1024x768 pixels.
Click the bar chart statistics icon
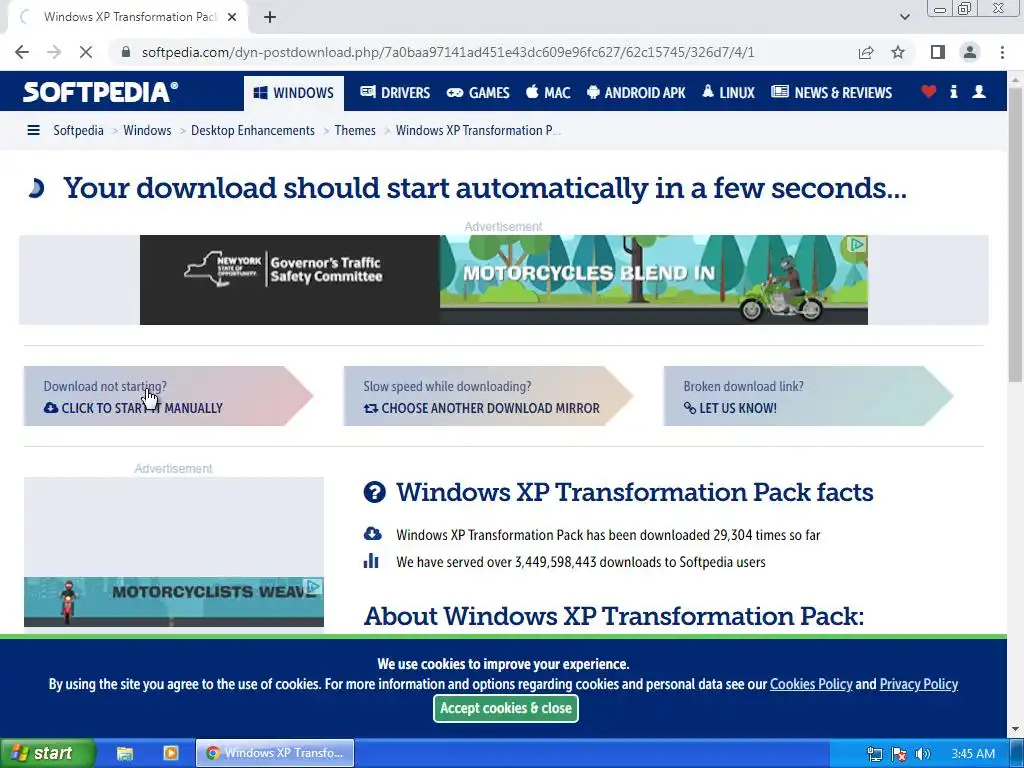click(371, 561)
